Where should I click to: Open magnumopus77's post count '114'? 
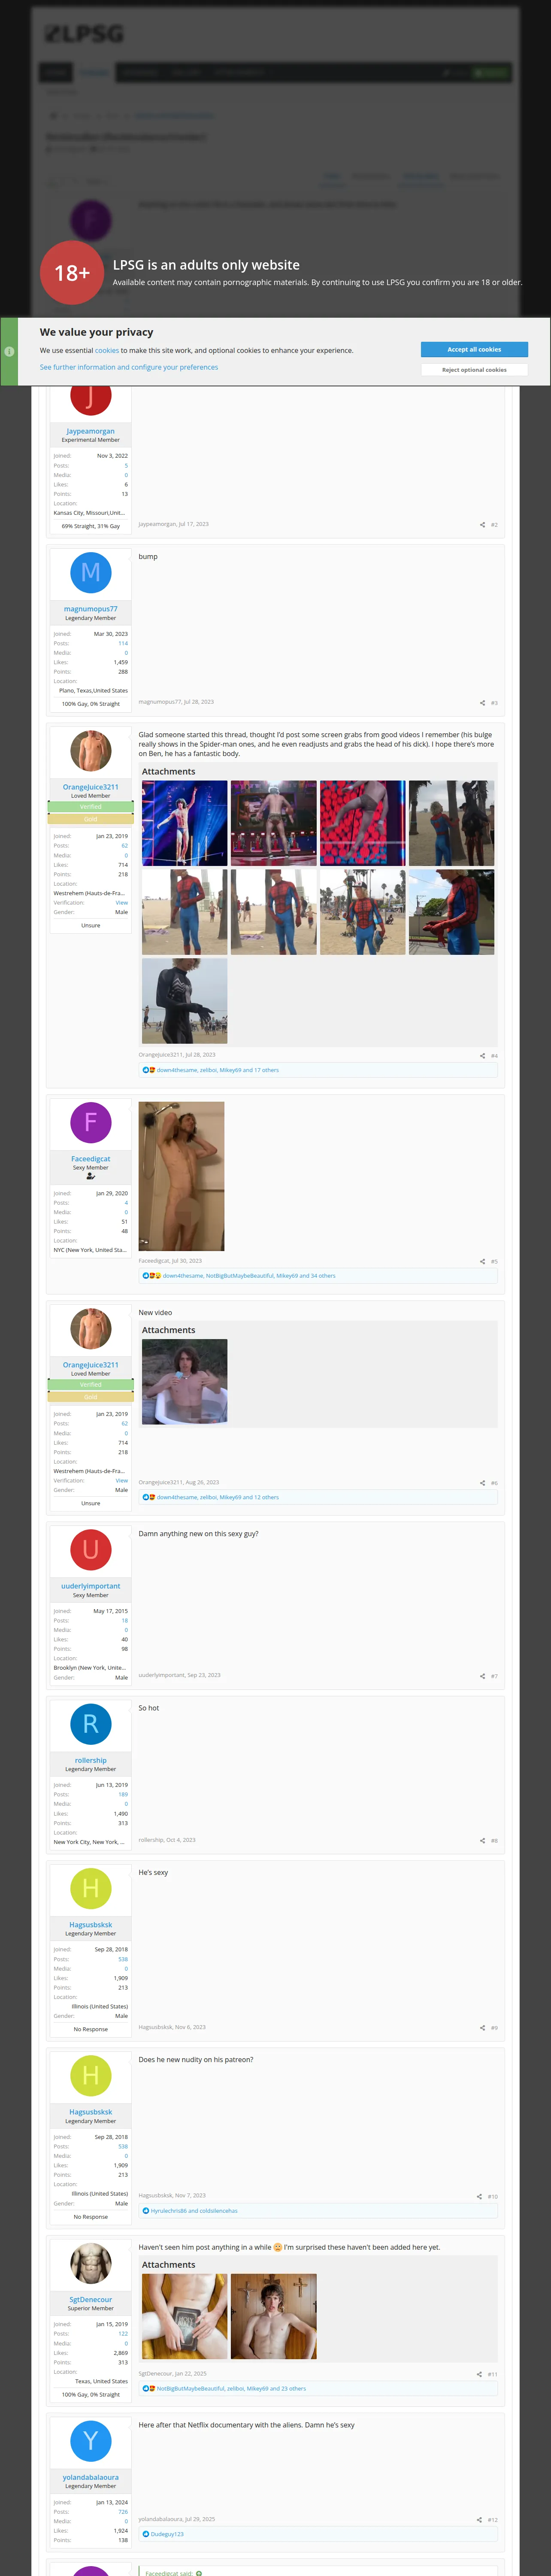pyautogui.click(x=123, y=643)
